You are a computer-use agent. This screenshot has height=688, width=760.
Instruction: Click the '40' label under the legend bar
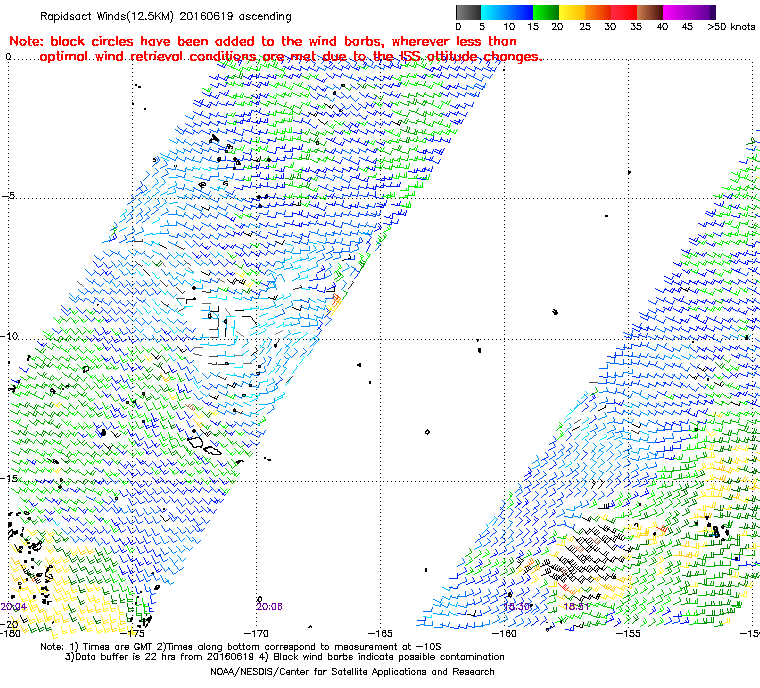[663, 27]
